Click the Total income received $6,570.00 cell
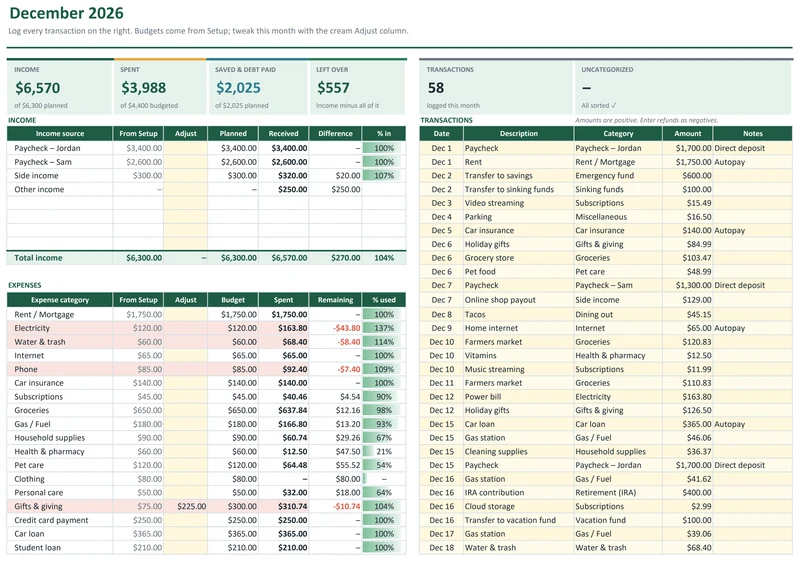 [x=283, y=258]
